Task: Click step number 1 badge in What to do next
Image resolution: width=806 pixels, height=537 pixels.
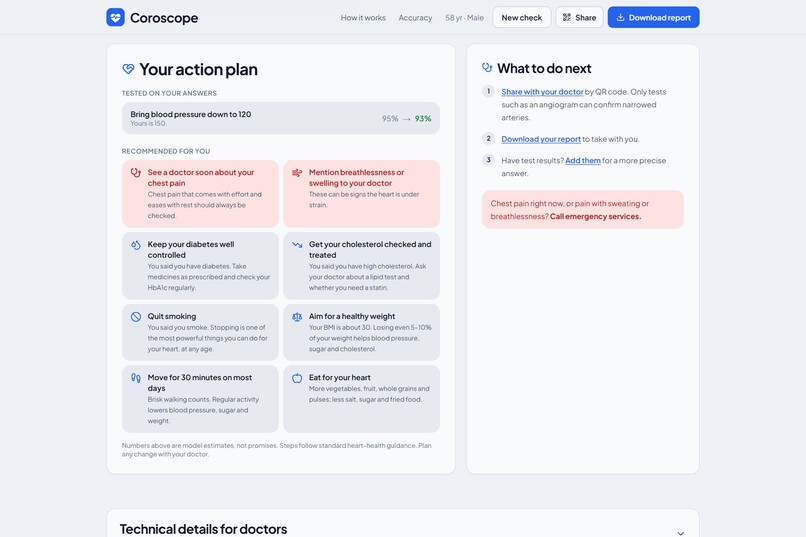Action: [488, 91]
